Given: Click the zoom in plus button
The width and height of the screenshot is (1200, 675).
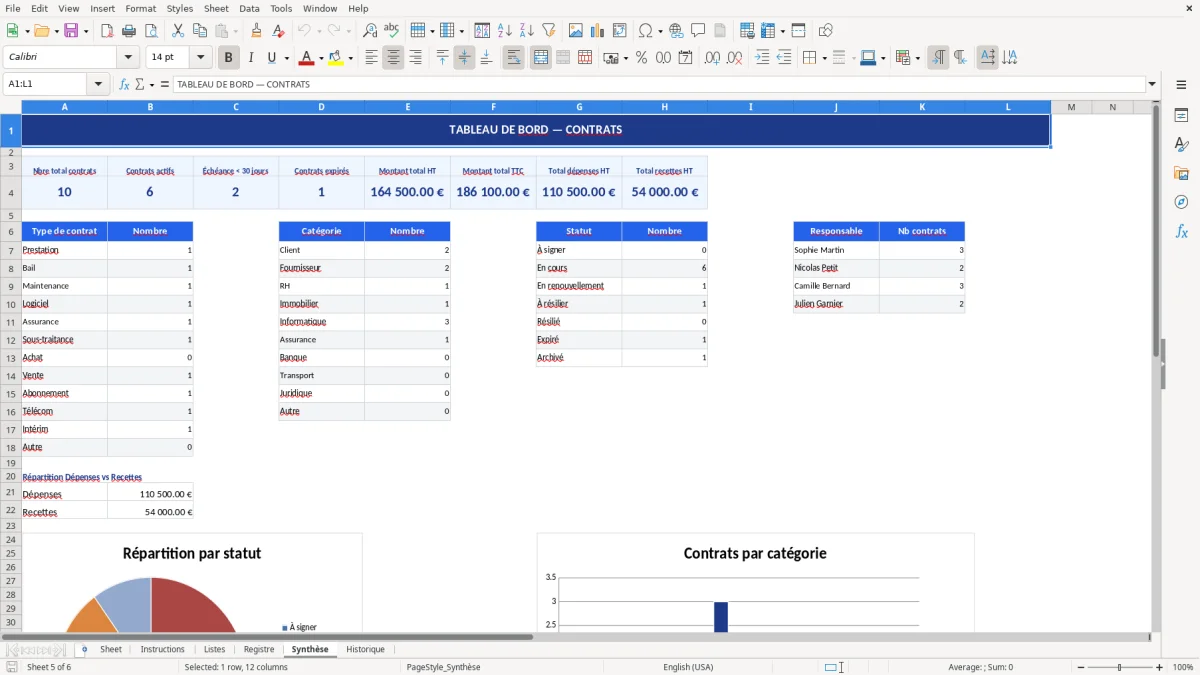Looking at the screenshot, I should 1160,667.
